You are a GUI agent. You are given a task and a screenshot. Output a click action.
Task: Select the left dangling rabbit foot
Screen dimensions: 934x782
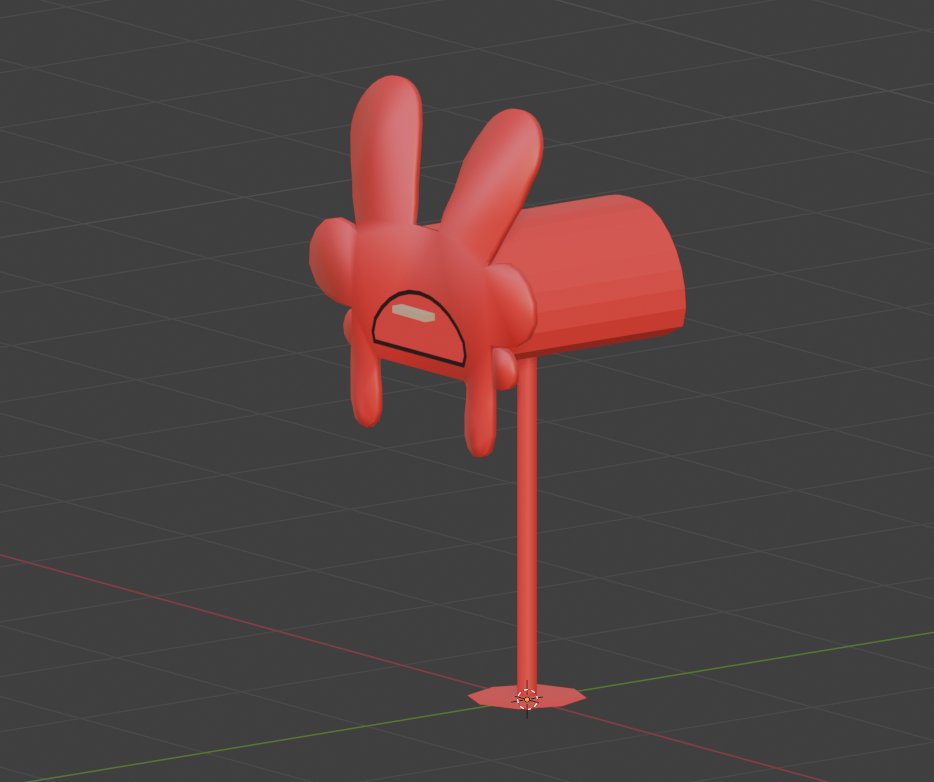coord(366,384)
